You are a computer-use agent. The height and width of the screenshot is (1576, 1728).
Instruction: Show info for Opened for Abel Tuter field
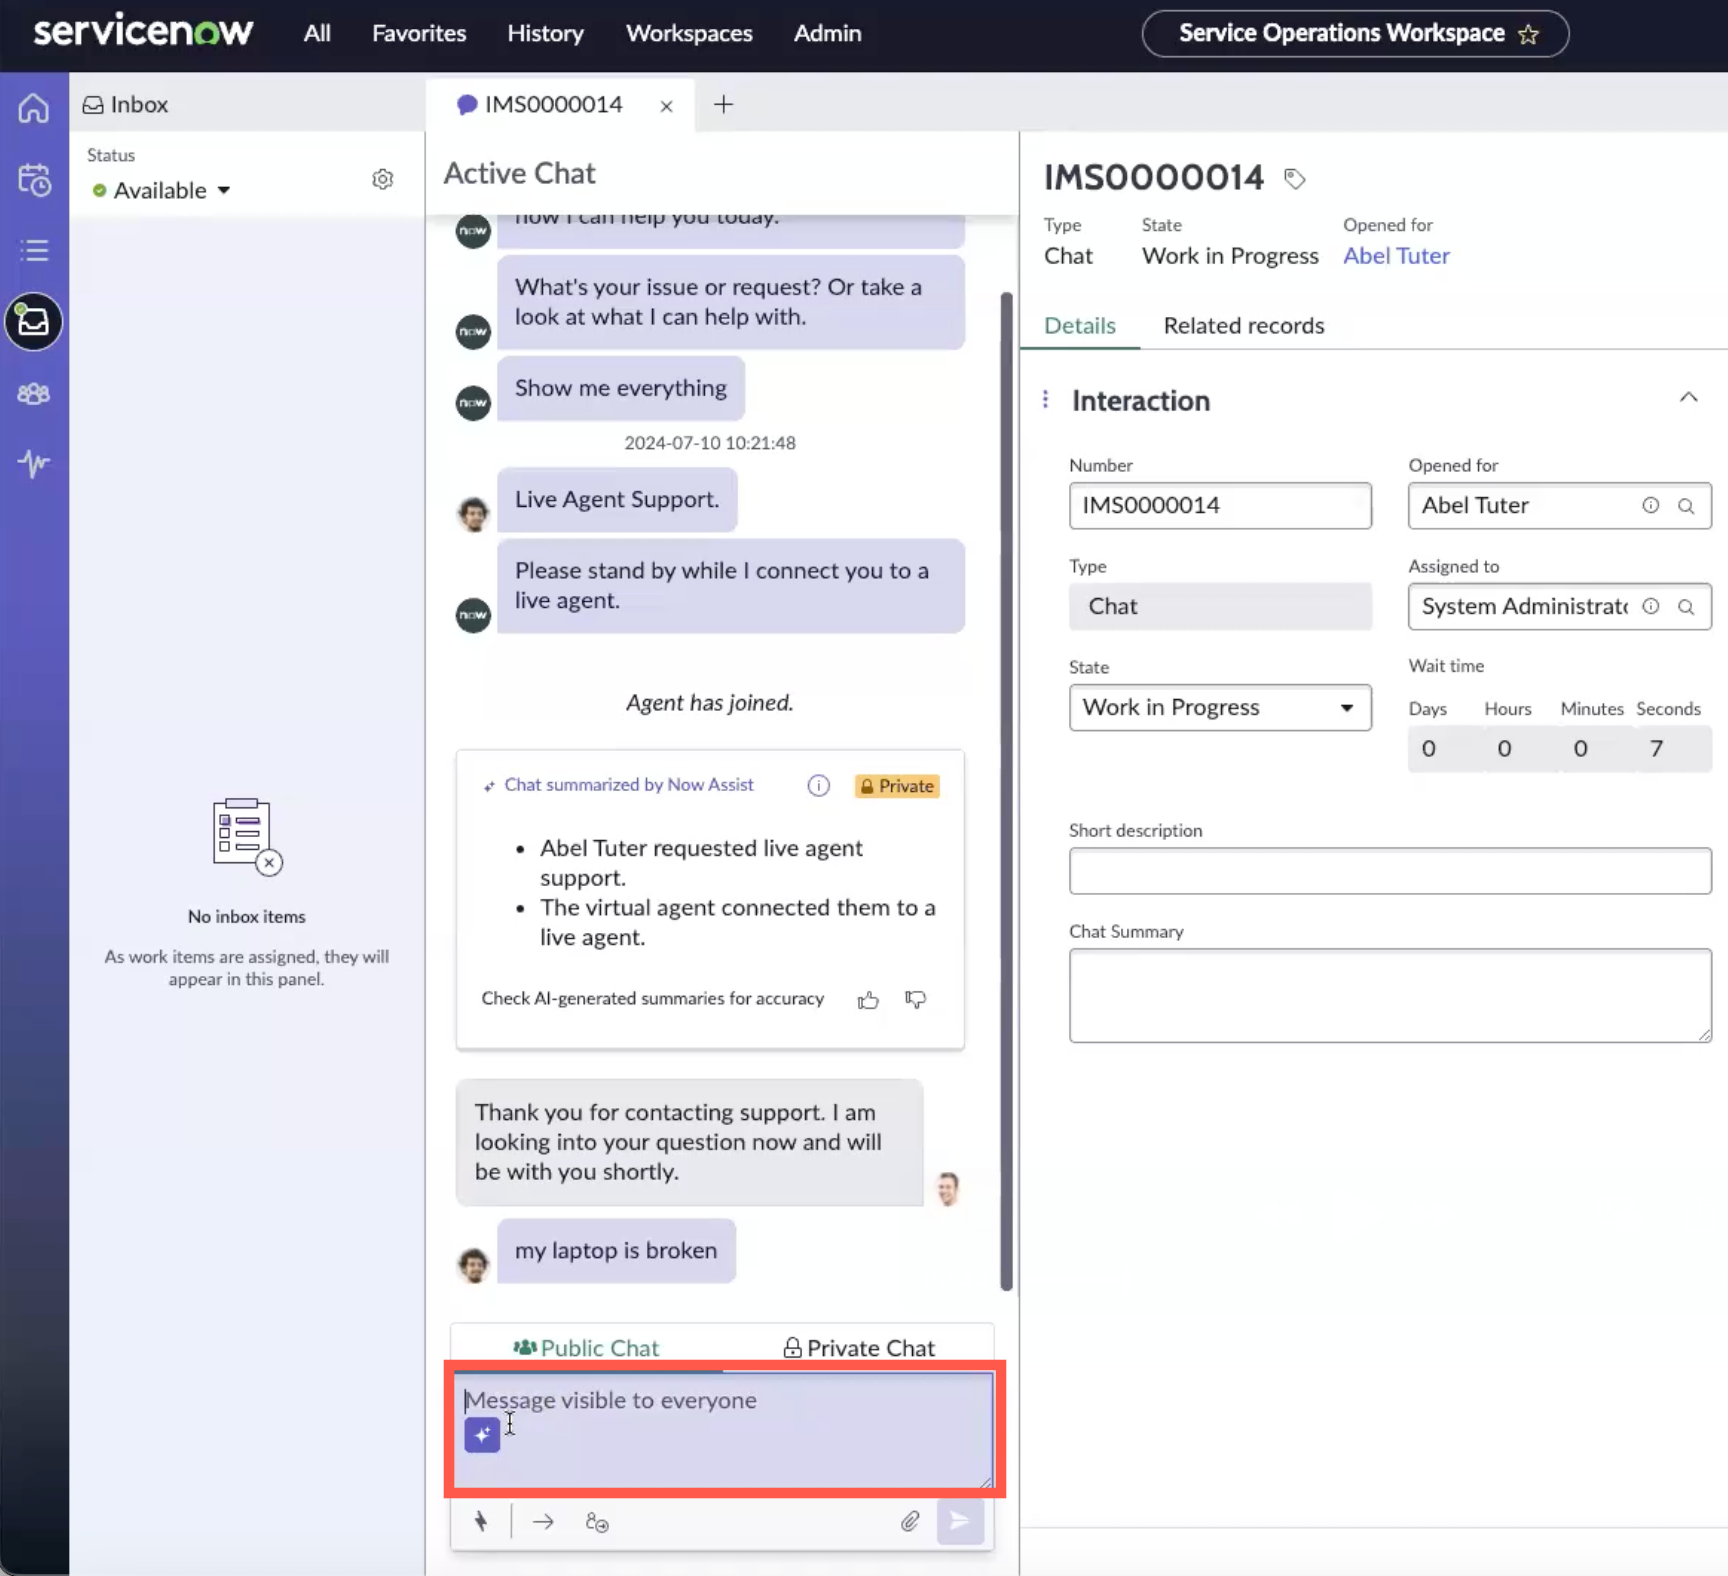1651,506
